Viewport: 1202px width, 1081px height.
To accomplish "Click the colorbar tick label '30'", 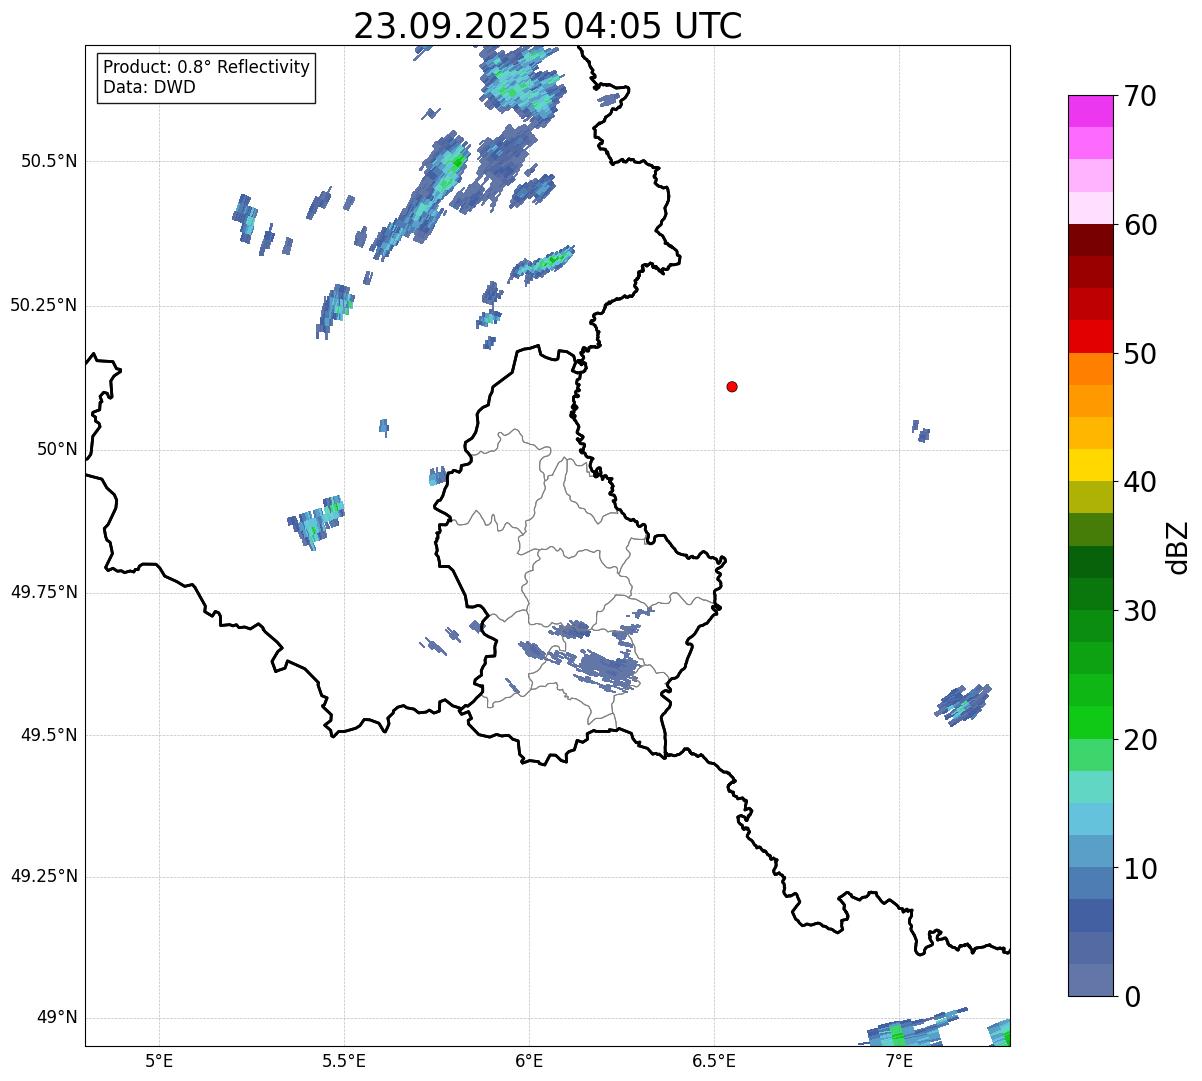I will coord(1140,611).
